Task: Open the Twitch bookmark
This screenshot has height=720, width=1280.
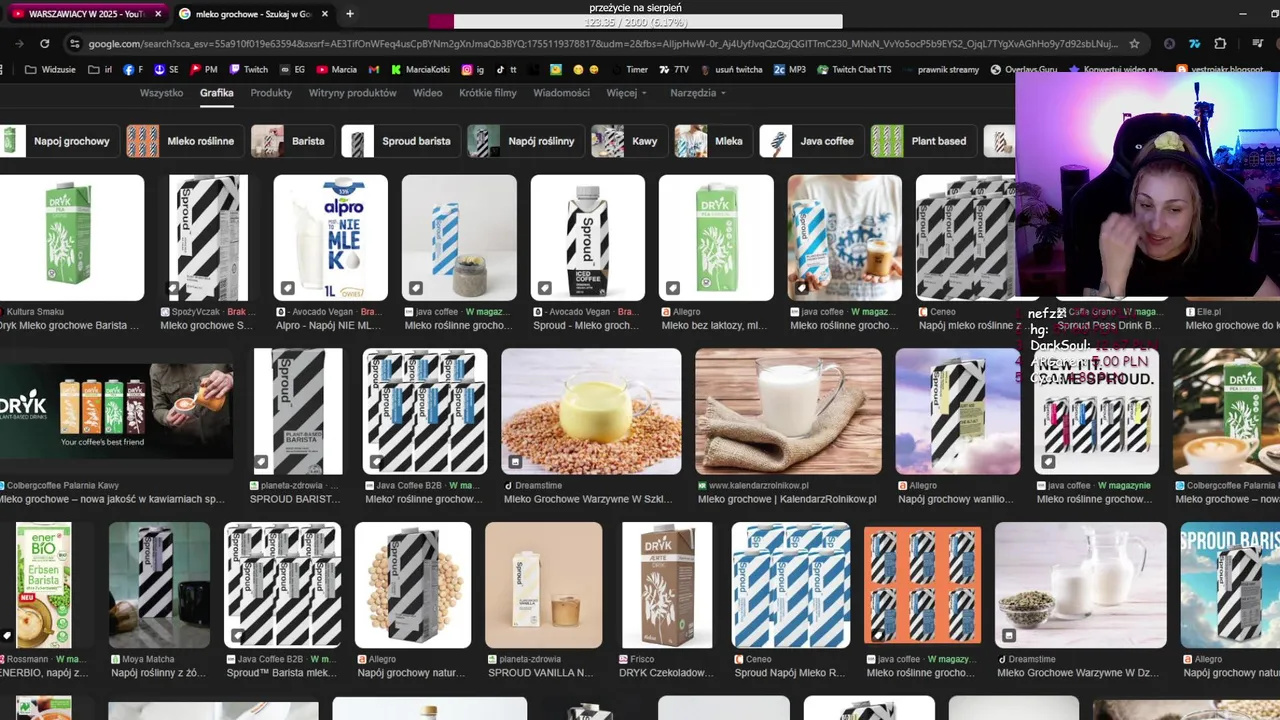Action: coord(249,70)
